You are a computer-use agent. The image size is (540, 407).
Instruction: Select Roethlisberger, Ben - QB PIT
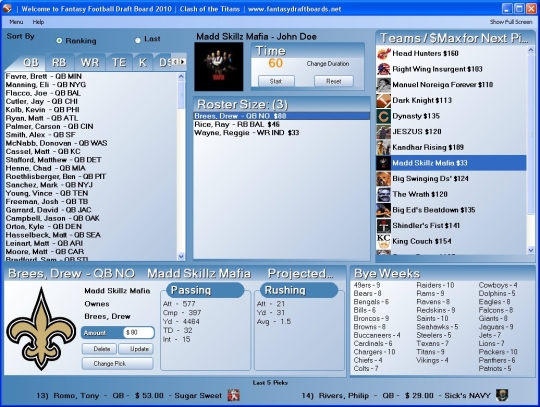[91, 177]
